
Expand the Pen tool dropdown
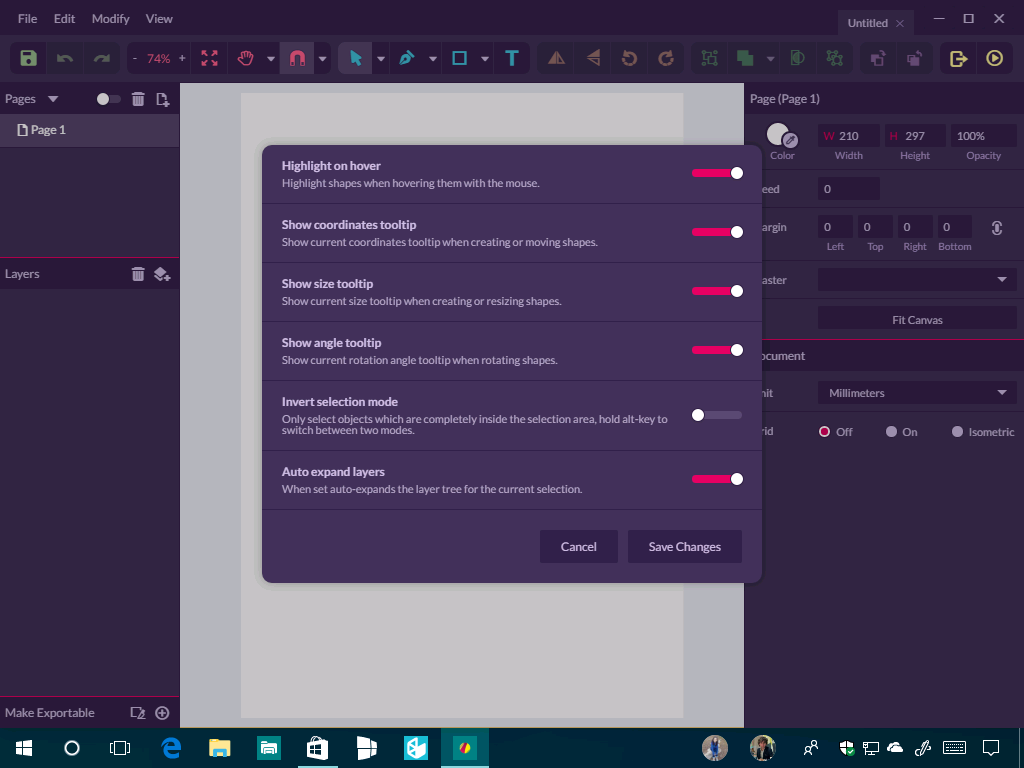(432, 59)
